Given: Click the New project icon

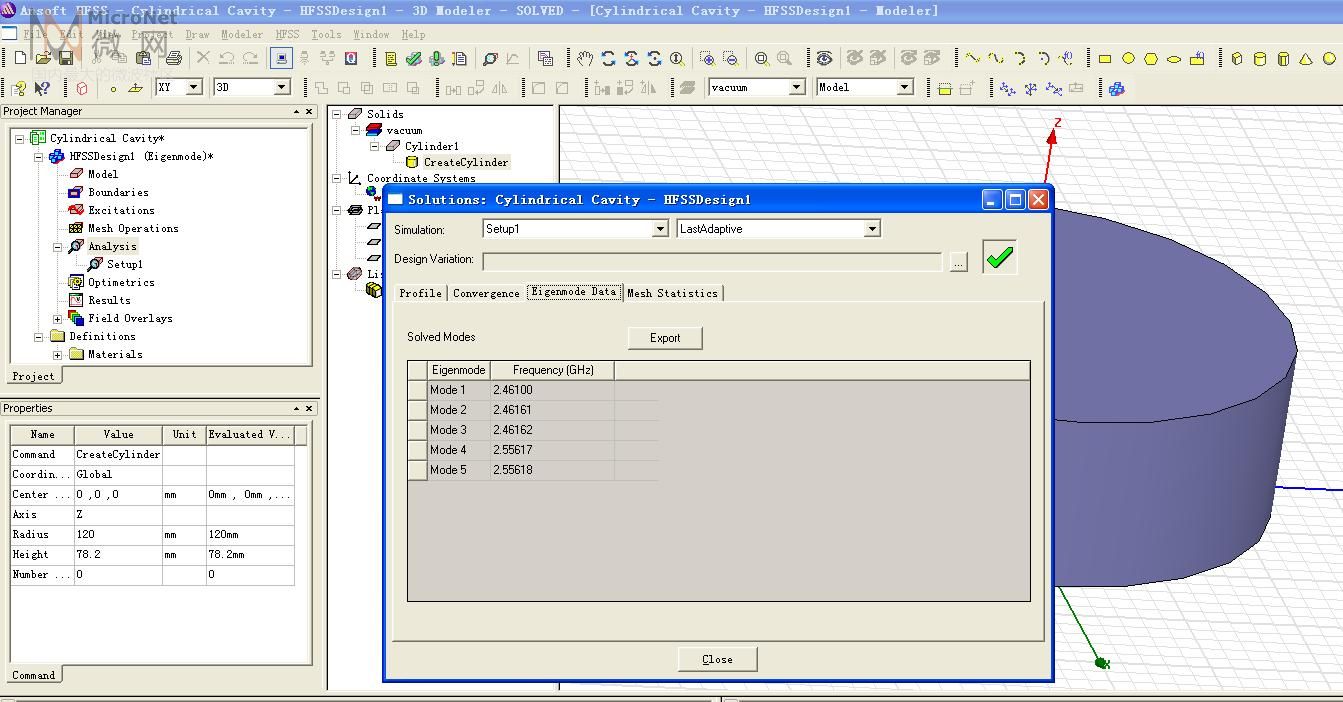Looking at the screenshot, I should (20, 58).
